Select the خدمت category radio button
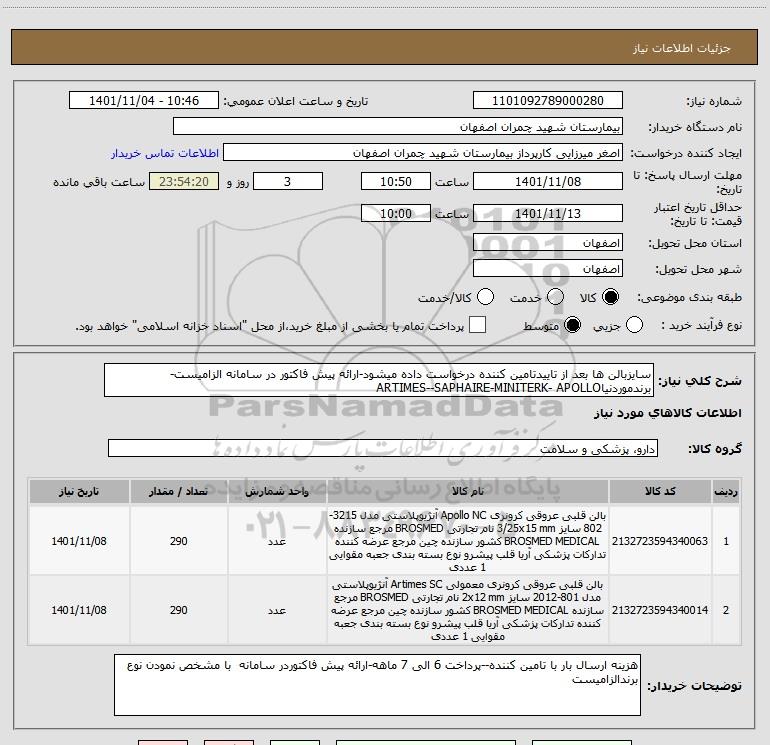 point(555,297)
